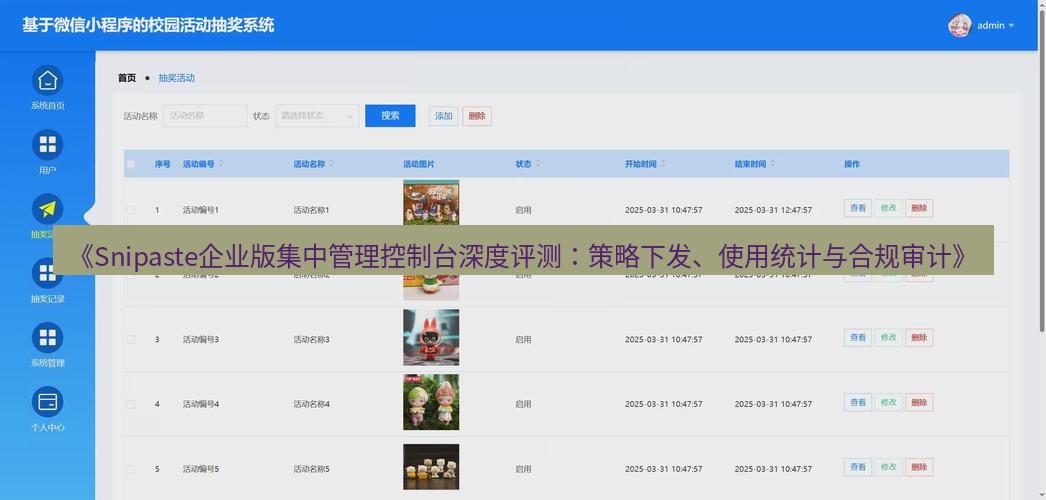1046x500 pixels.
Task: Click 修改 for 活动名称5
Action: tap(889, 467)
